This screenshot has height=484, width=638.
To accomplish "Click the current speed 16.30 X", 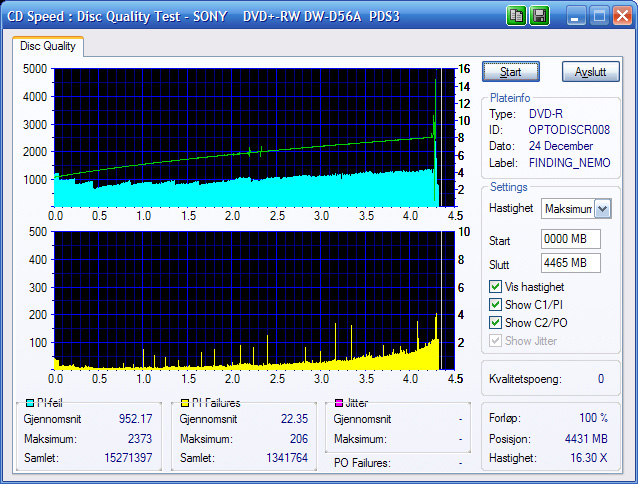I will [589, 458].
